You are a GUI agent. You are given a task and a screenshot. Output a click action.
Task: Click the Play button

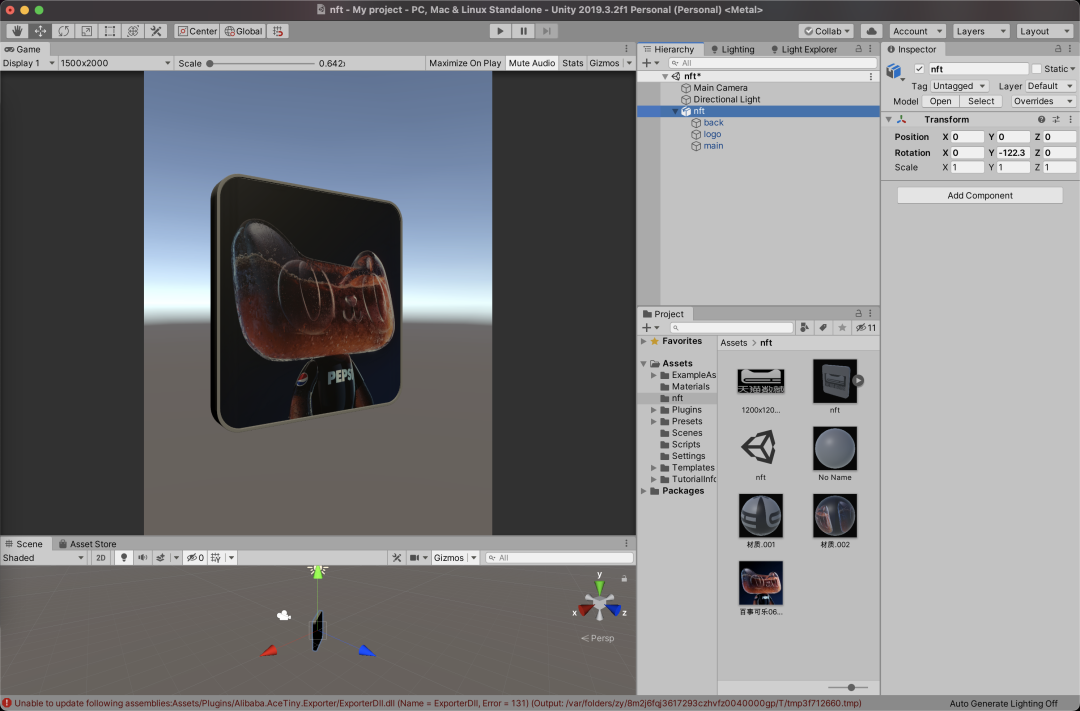click(500, 31)
